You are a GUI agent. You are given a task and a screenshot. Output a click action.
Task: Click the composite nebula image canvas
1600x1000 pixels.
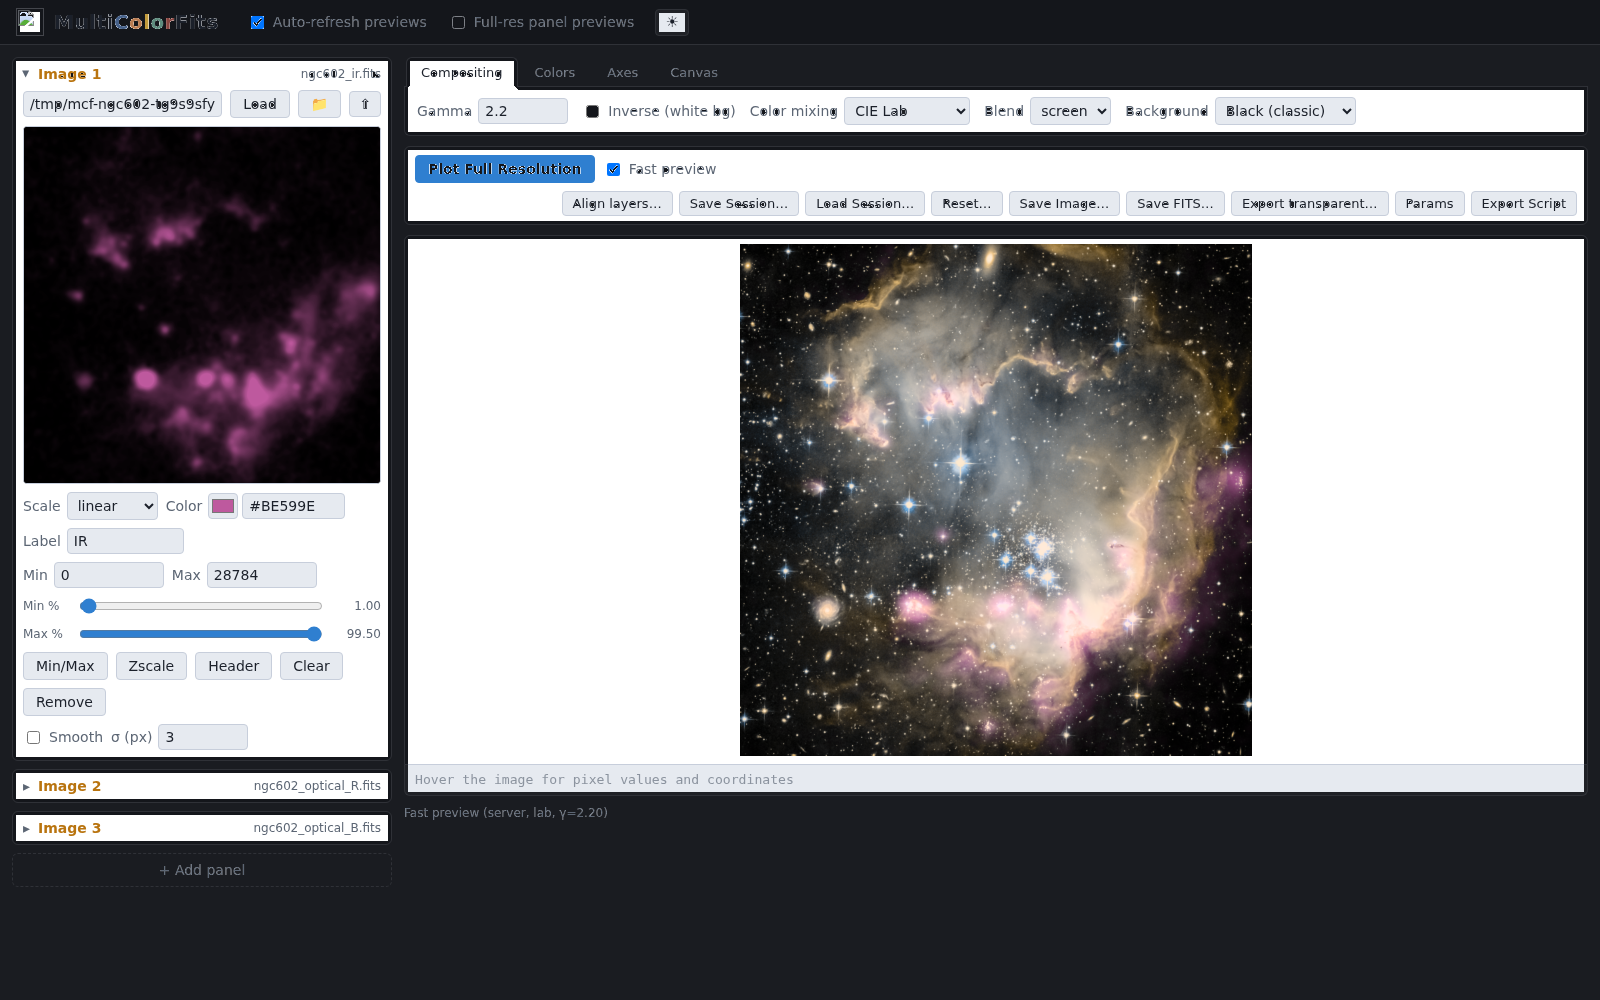[x=996, y=500]
